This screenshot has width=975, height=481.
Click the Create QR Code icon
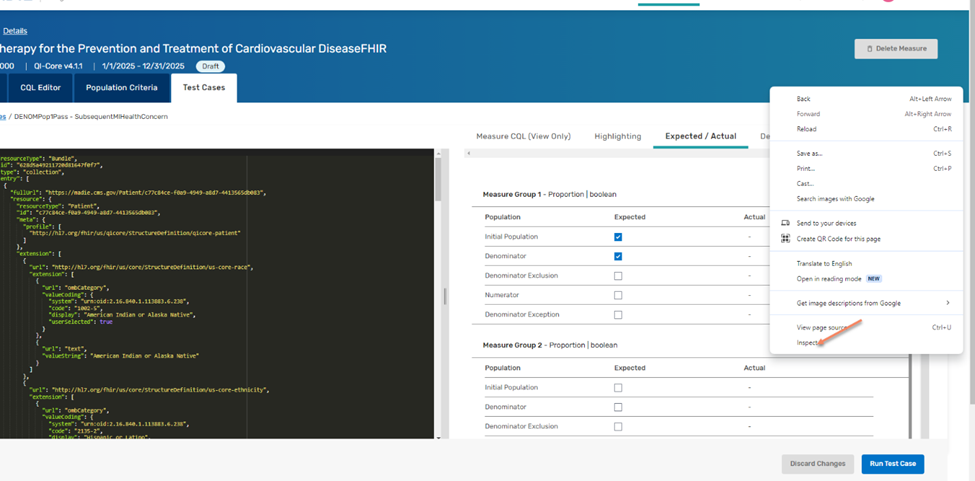(785, 239)
